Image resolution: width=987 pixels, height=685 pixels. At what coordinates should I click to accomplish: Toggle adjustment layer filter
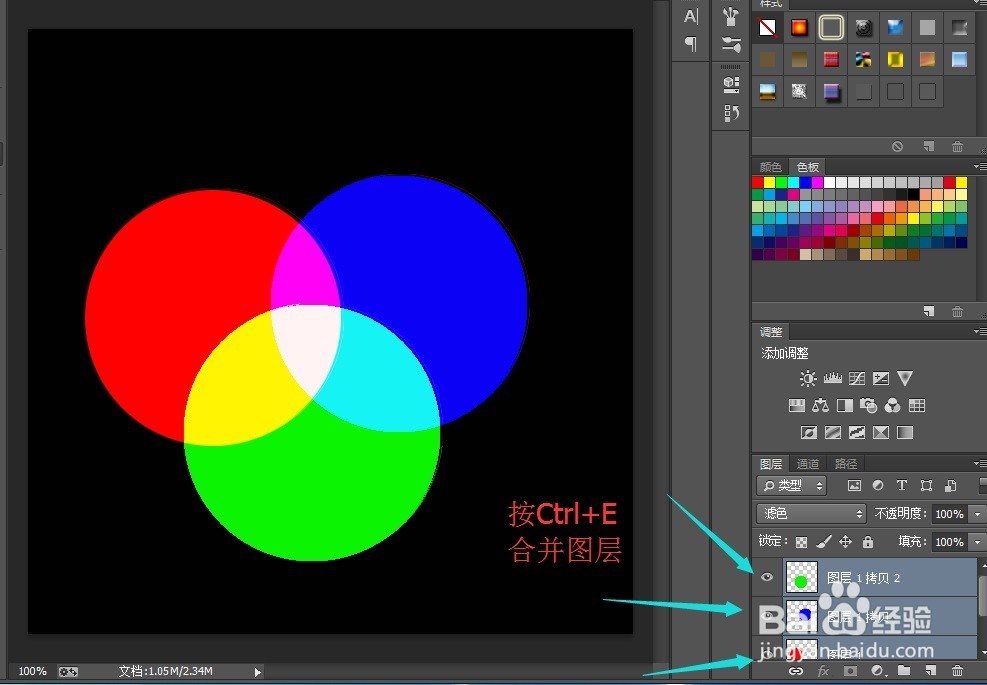tap(878, 485)
